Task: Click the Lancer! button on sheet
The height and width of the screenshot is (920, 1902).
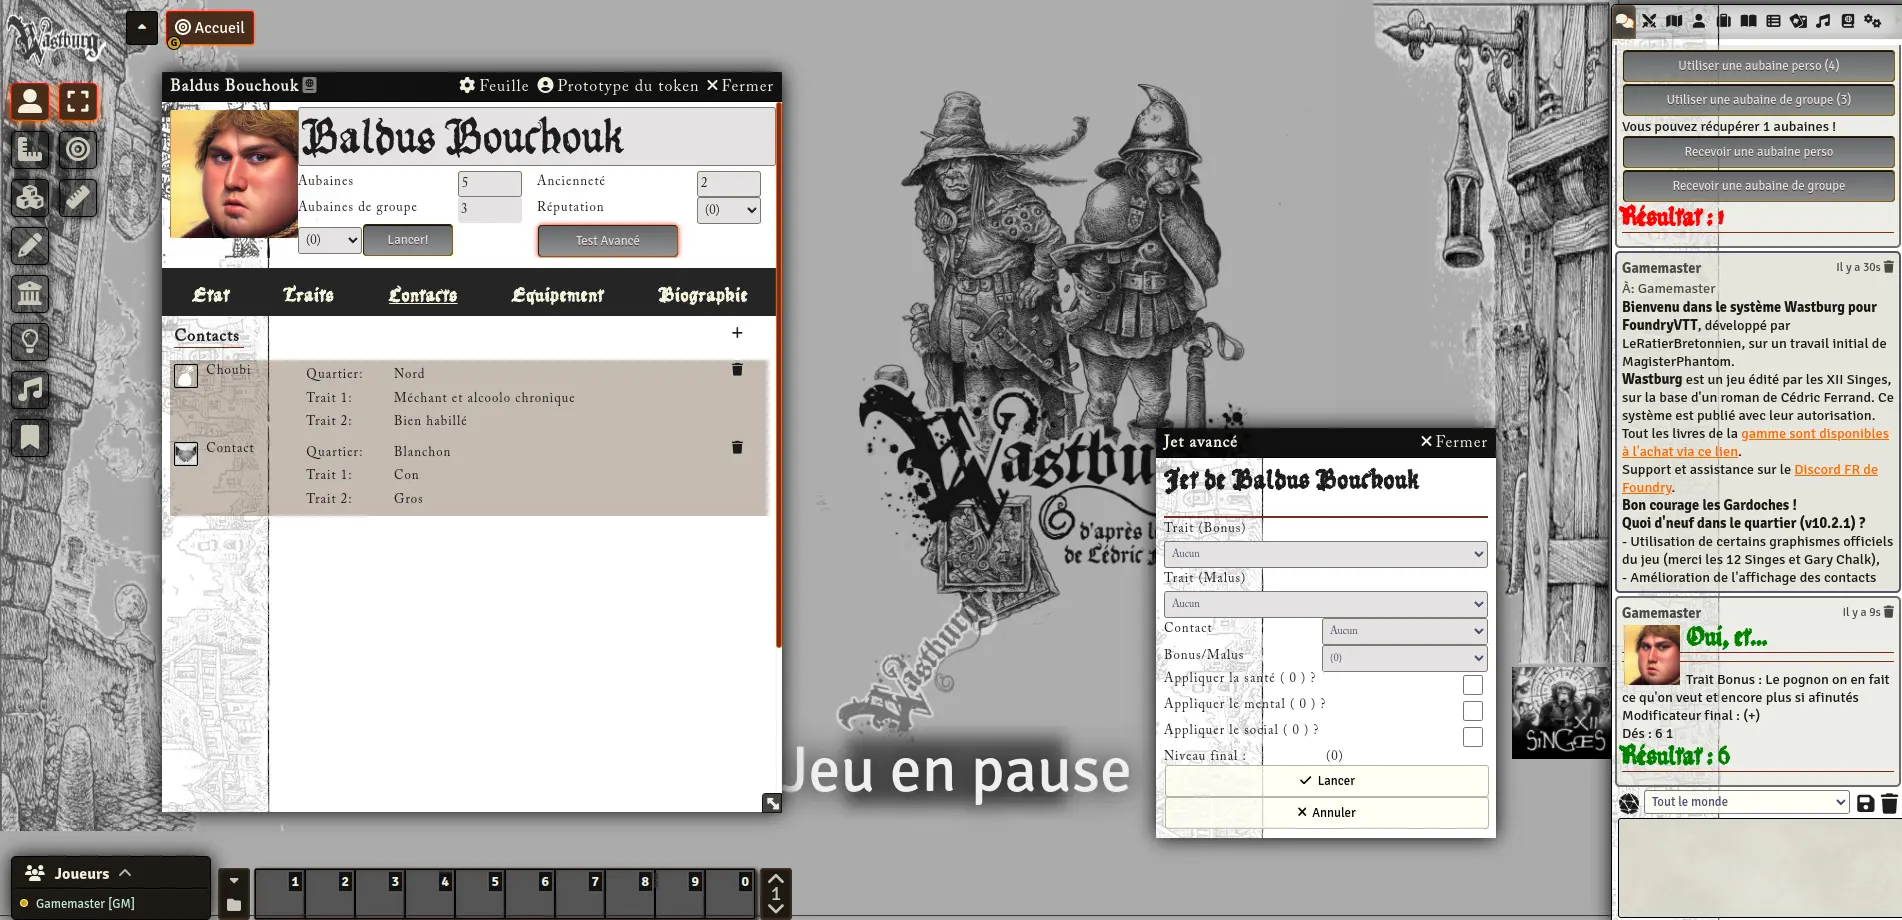Action: coord(408,240)
